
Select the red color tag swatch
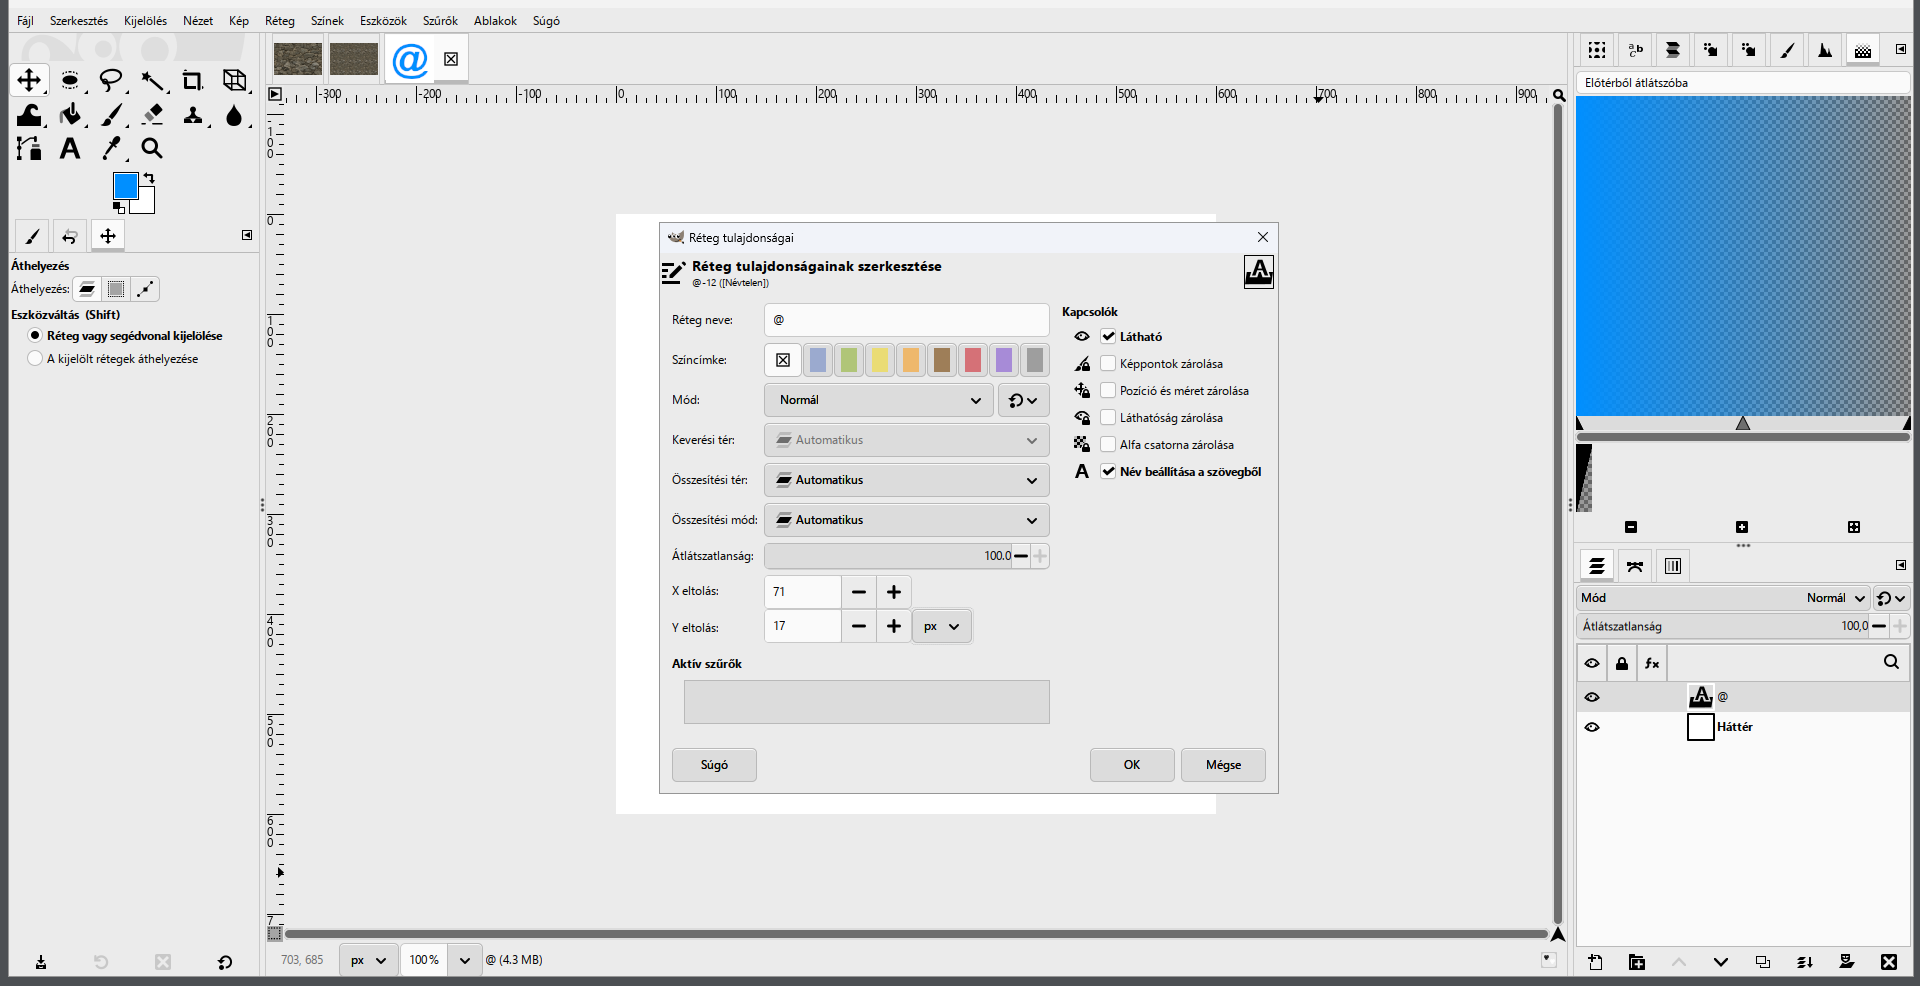pos(972,360)
